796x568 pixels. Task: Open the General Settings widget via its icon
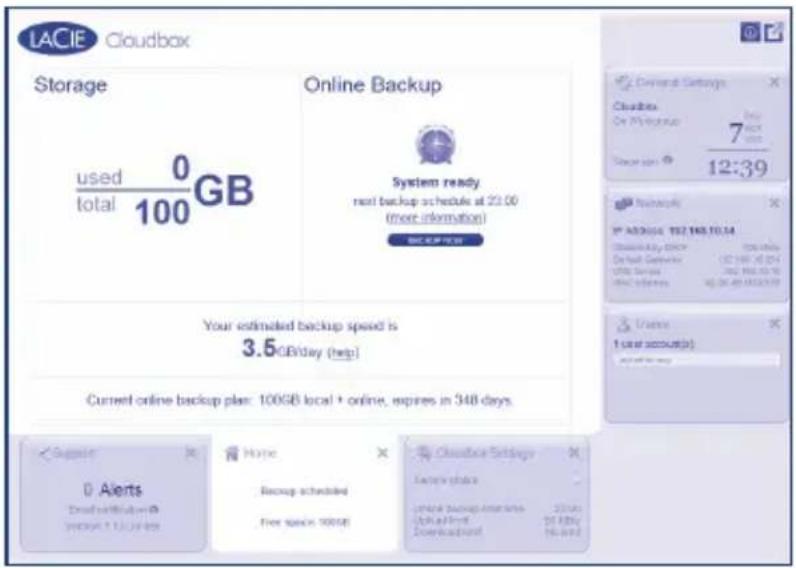point(622,82)
